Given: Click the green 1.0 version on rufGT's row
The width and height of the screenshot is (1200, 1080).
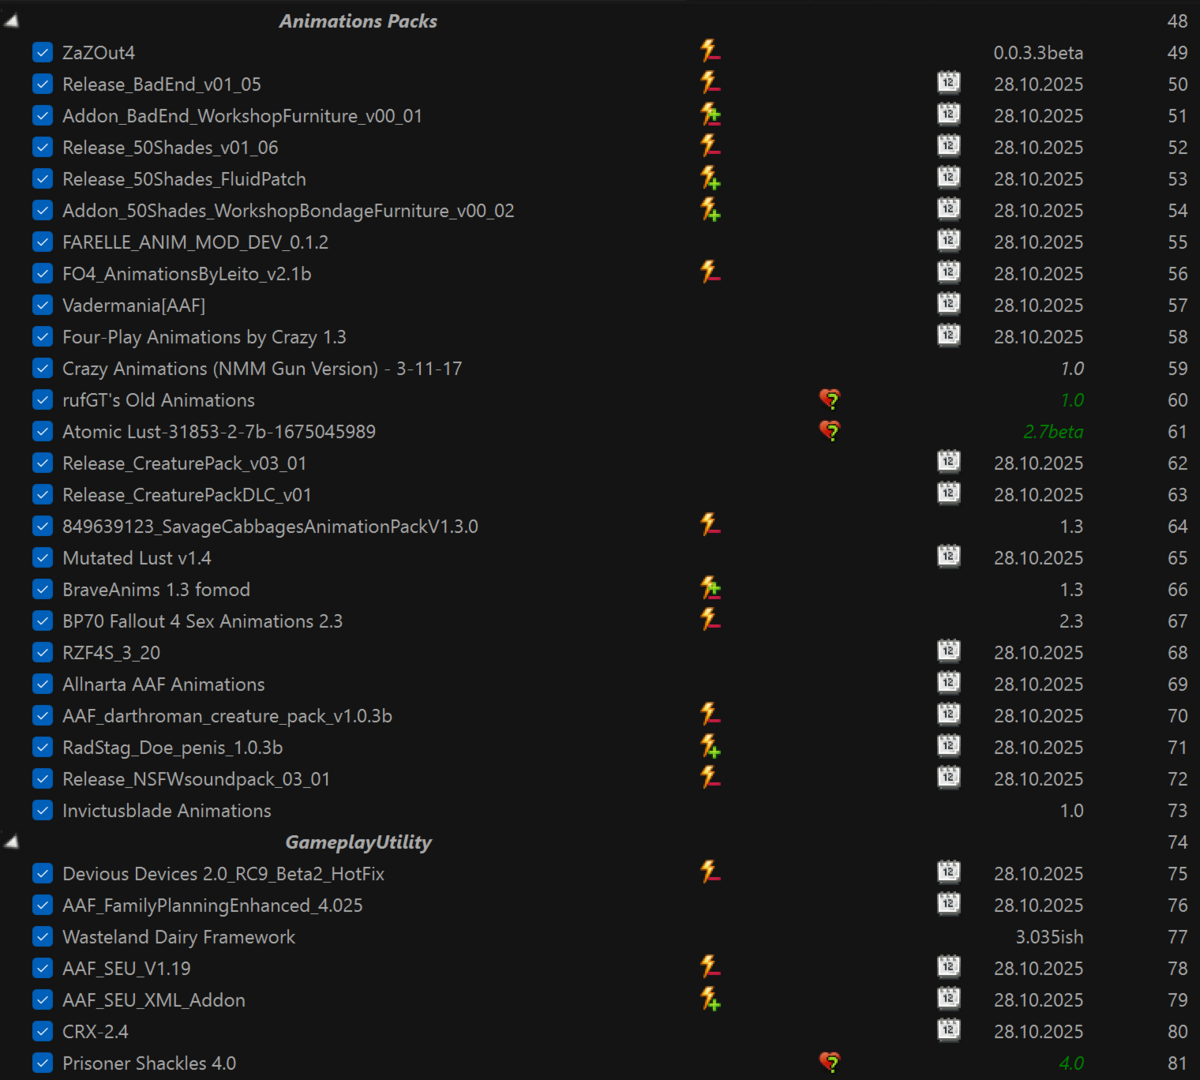Looking at the screenshot, I should click(1072, 400).
